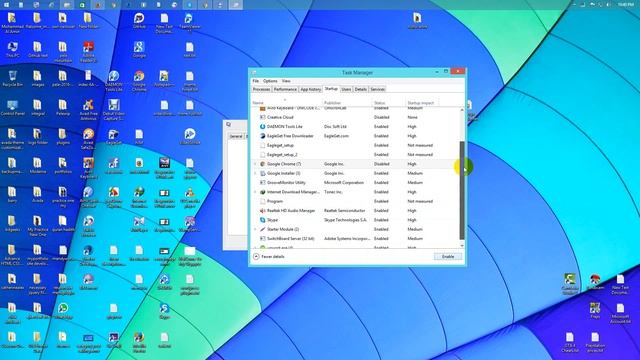Open Google Chrome desktop shortcut

139,81
